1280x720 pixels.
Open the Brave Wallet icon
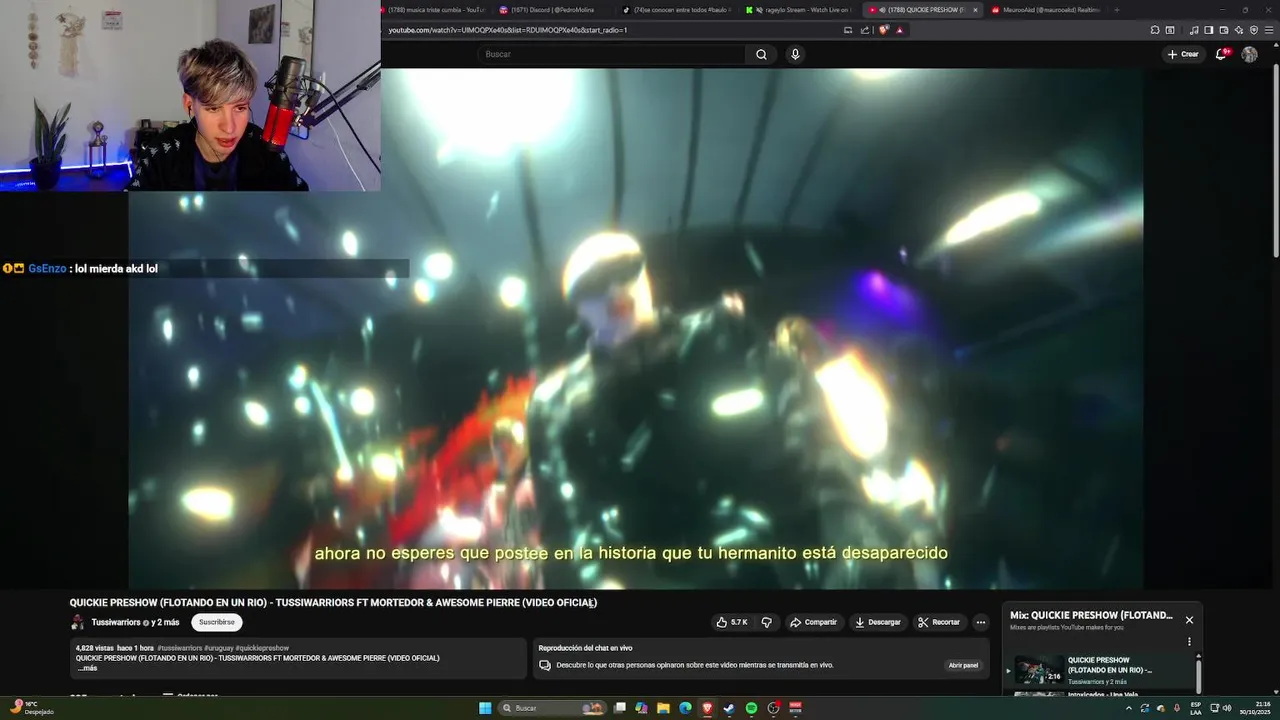coord(1223,30)
